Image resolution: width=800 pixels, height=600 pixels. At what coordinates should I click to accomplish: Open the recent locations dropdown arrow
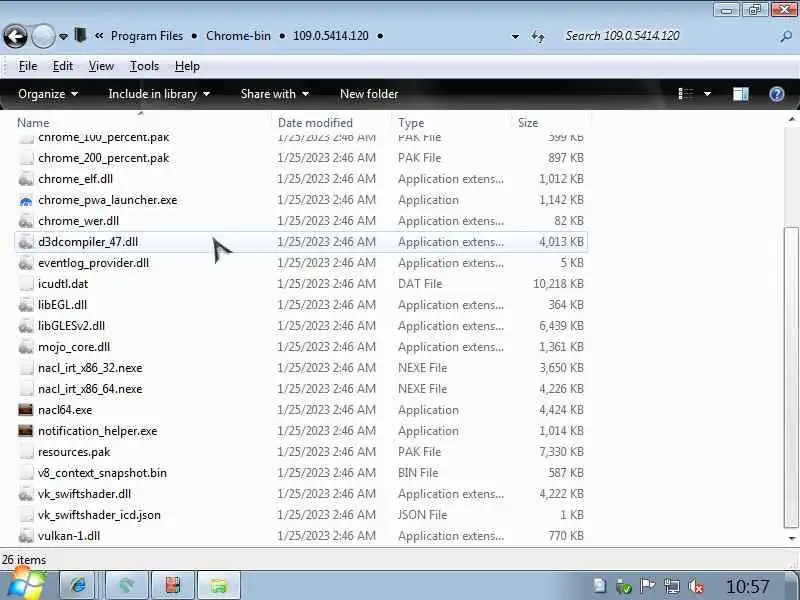[63, 37]
